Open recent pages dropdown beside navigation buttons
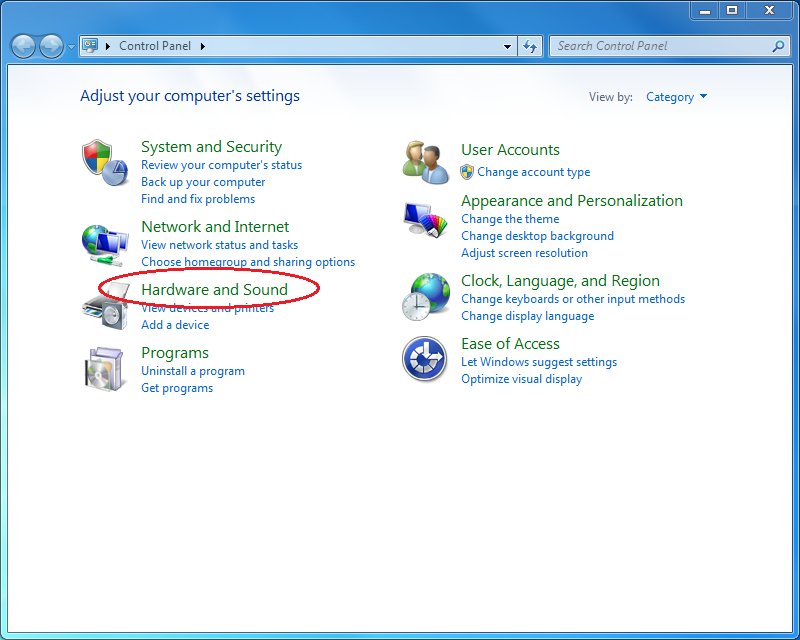 click(71, 47)
